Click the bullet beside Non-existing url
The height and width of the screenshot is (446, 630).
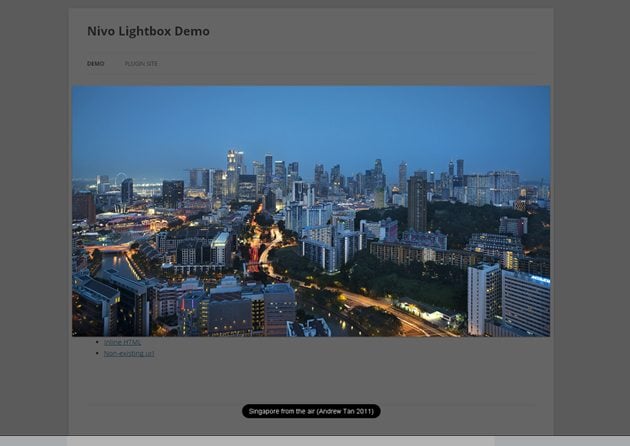coord(97,353)
